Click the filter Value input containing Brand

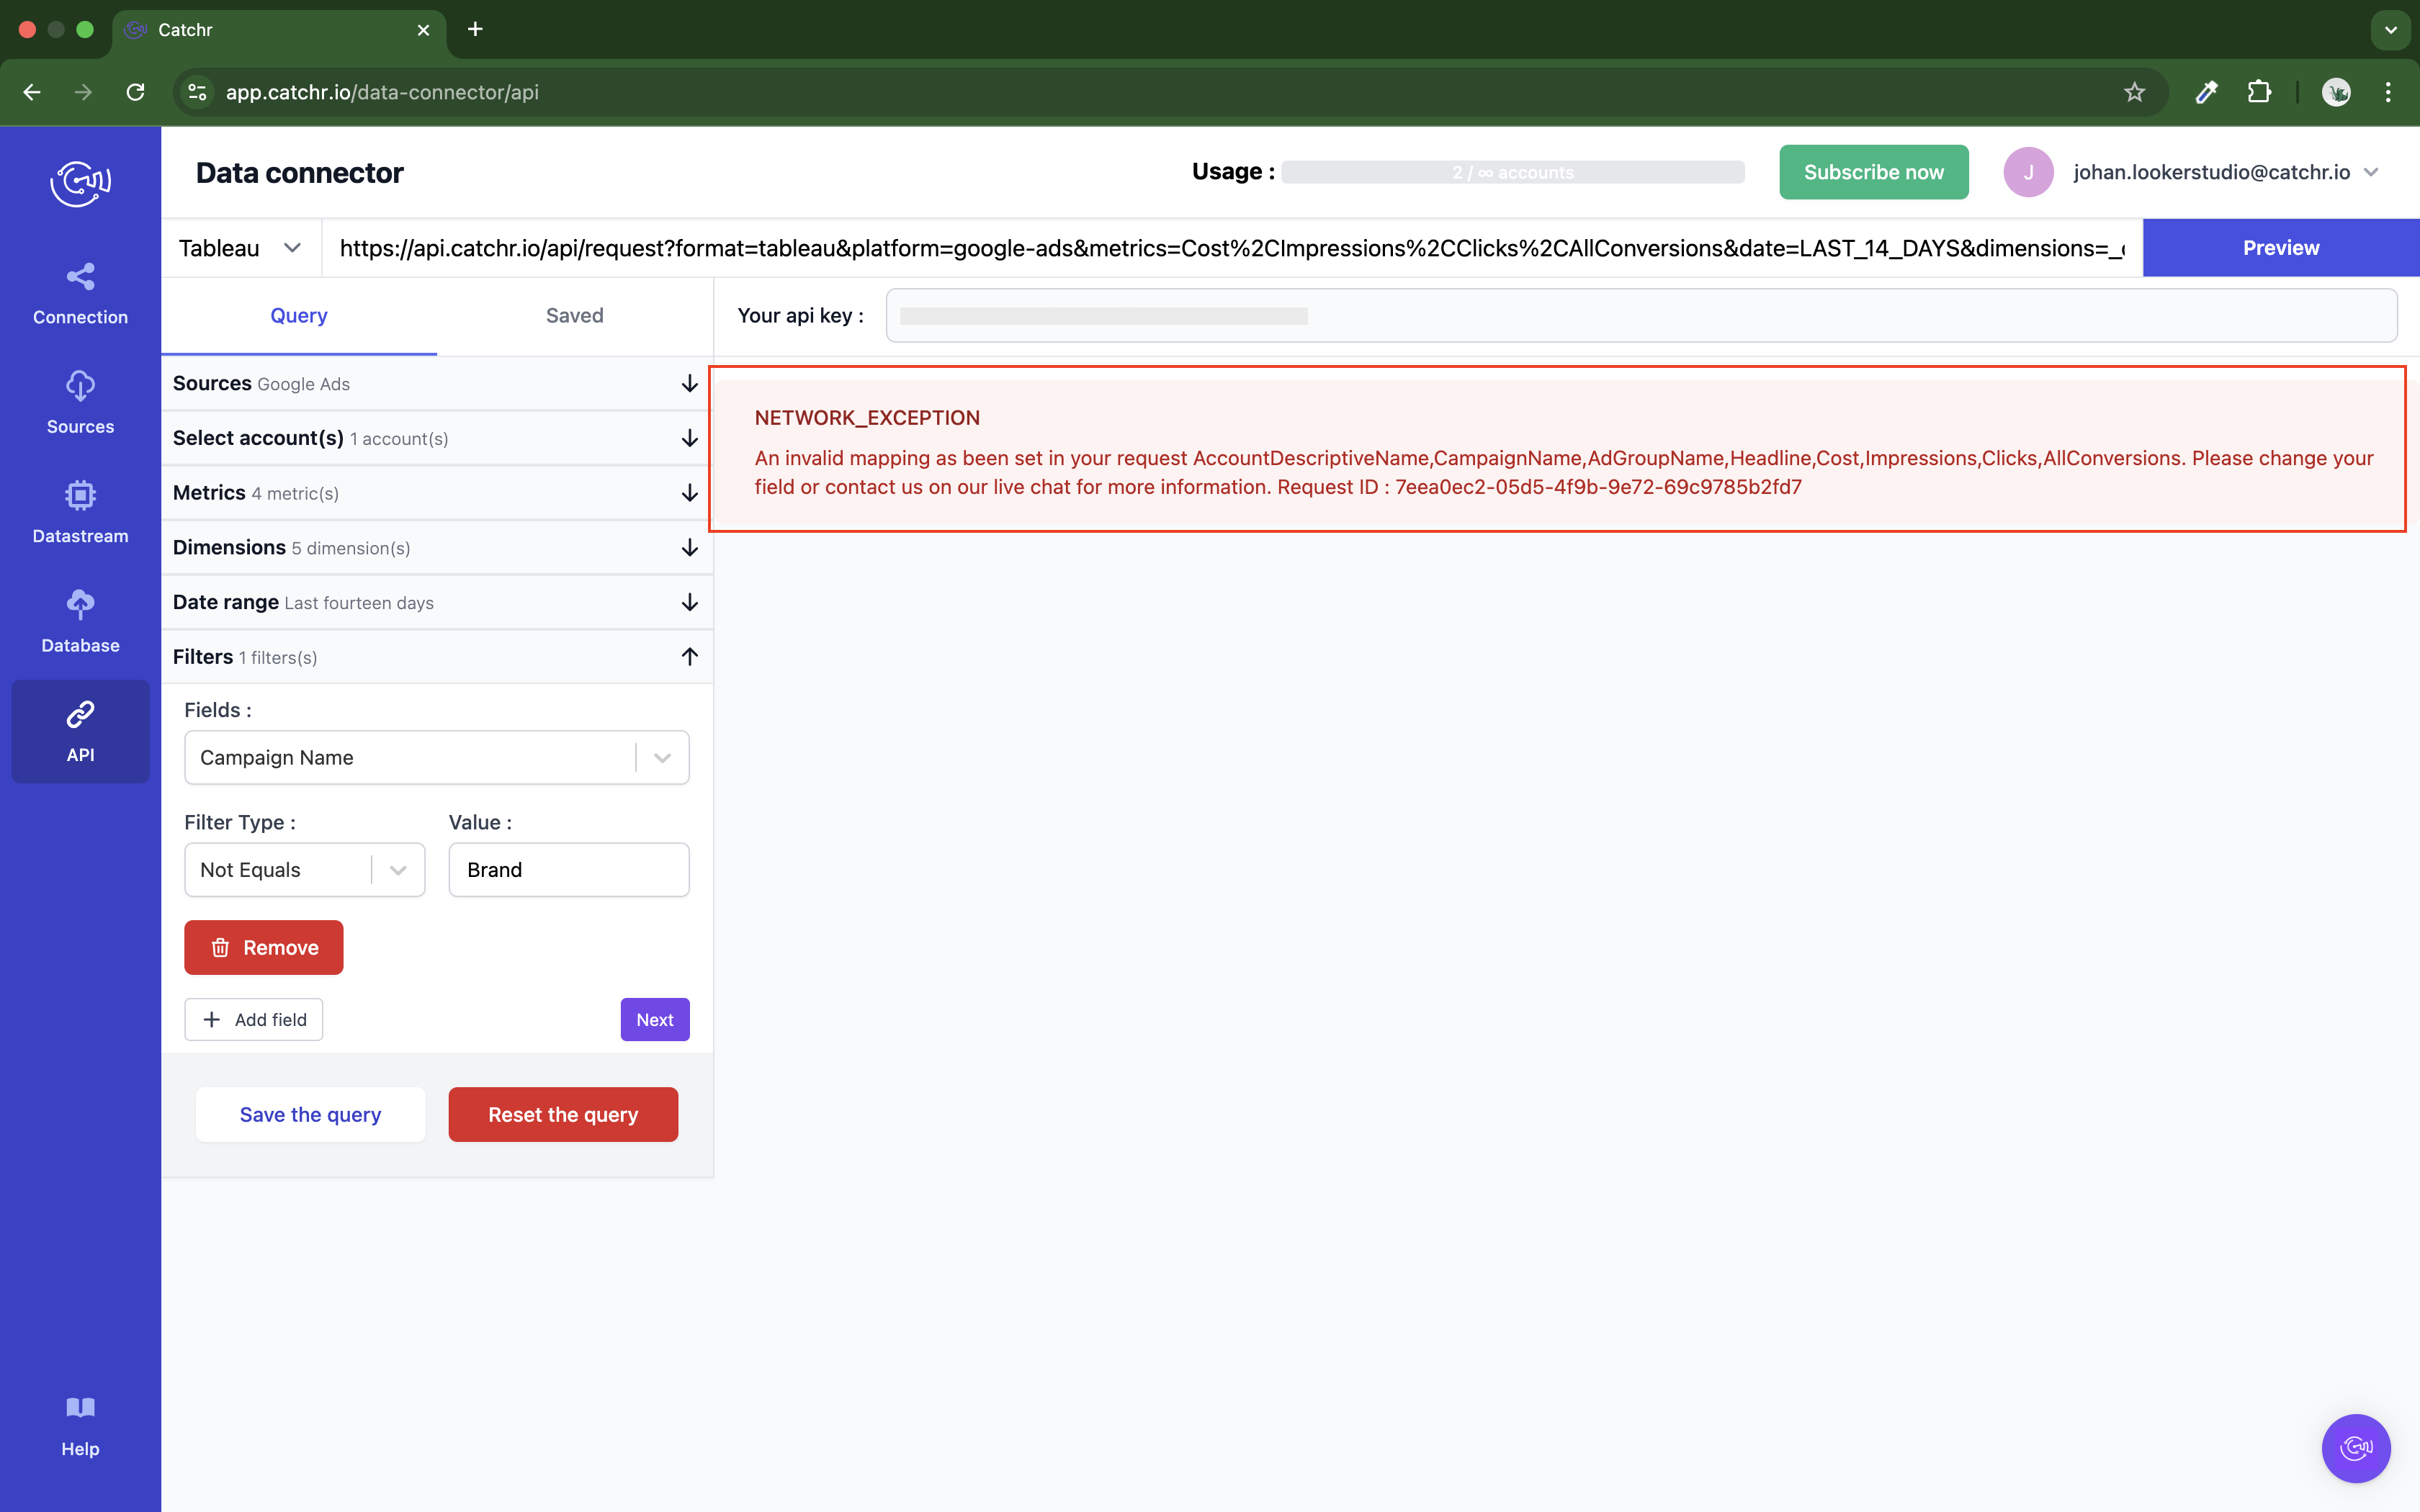click(x=568, y=870)
